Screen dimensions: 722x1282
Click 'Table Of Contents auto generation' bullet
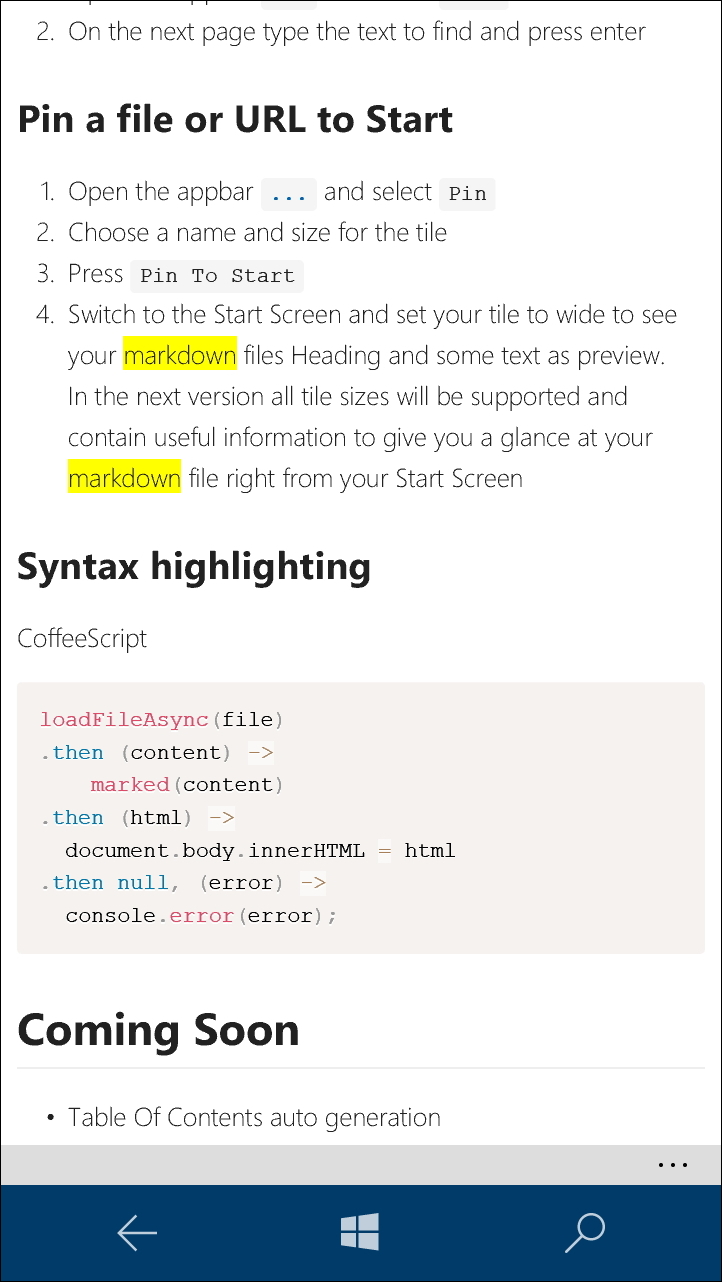[254, 1117]
